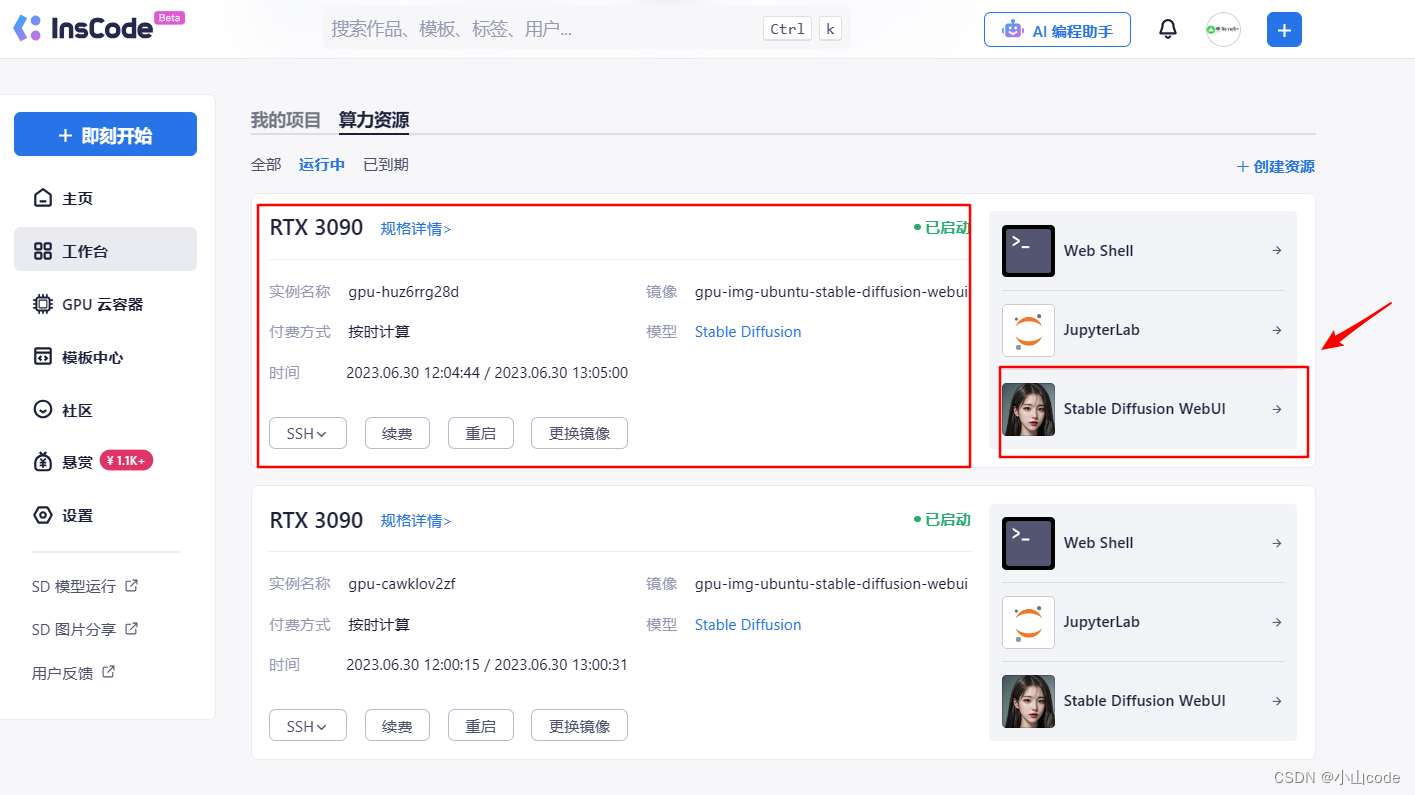Viewport: 1415px width, 795px height.
Task: Click arrow next to Stable Diffusion WebUI for gpu-cawklov2zf
Action: [1277, 701]
